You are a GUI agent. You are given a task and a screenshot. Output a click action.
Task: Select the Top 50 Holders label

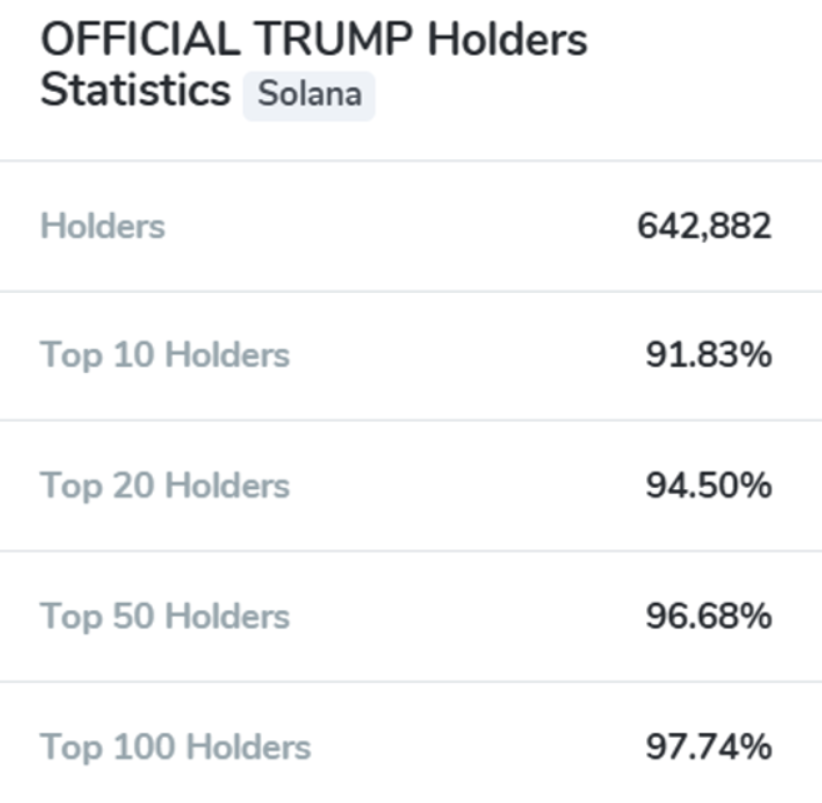coord(165,616)
